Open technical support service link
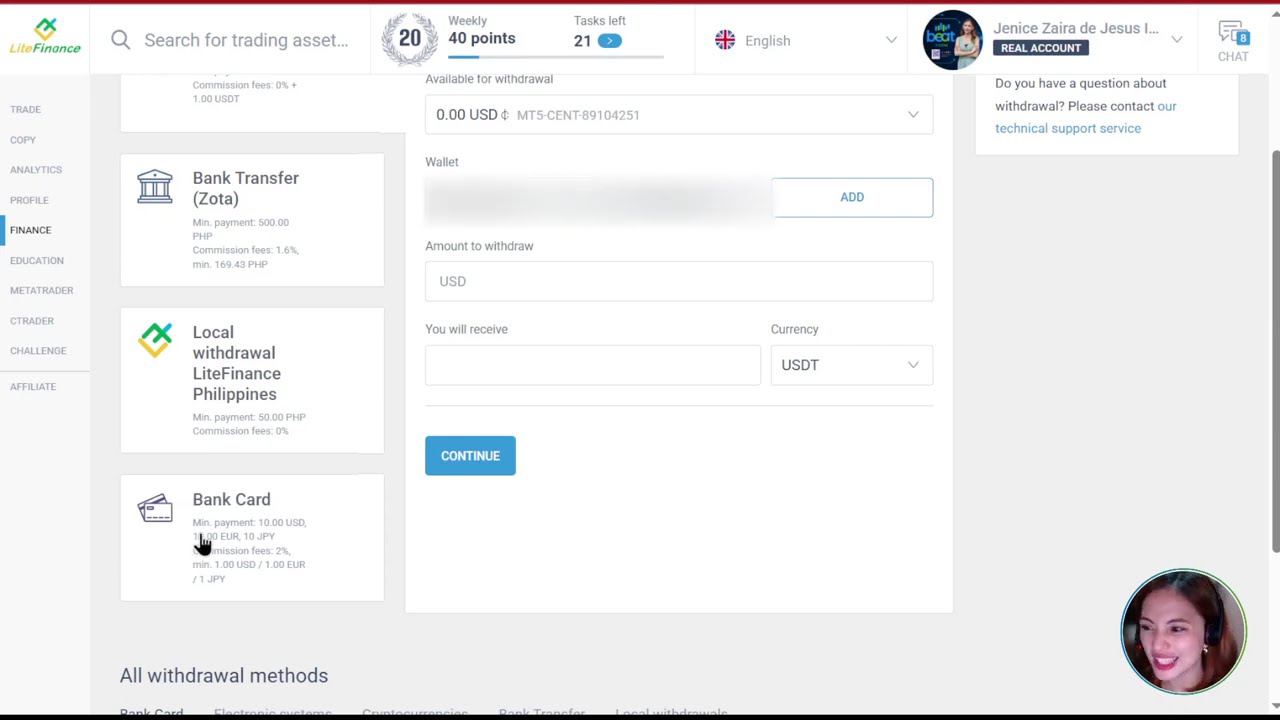 [1085, 117]
